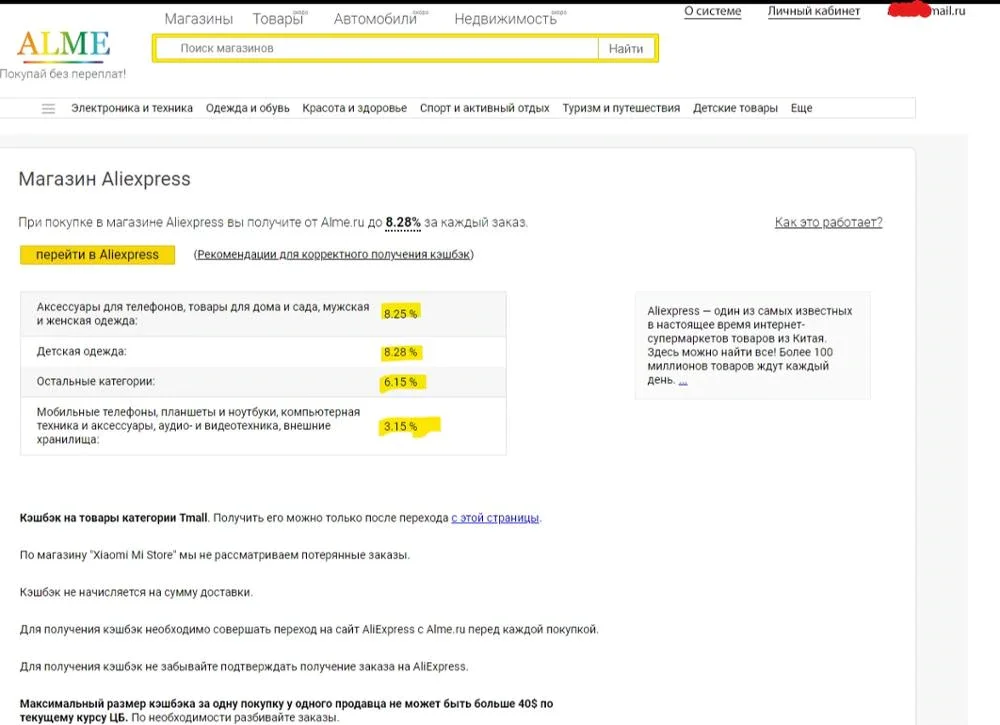Select the Xiaomi Mi Store notice text
This screenshot has height=725, width=1000.
point(214,555)
